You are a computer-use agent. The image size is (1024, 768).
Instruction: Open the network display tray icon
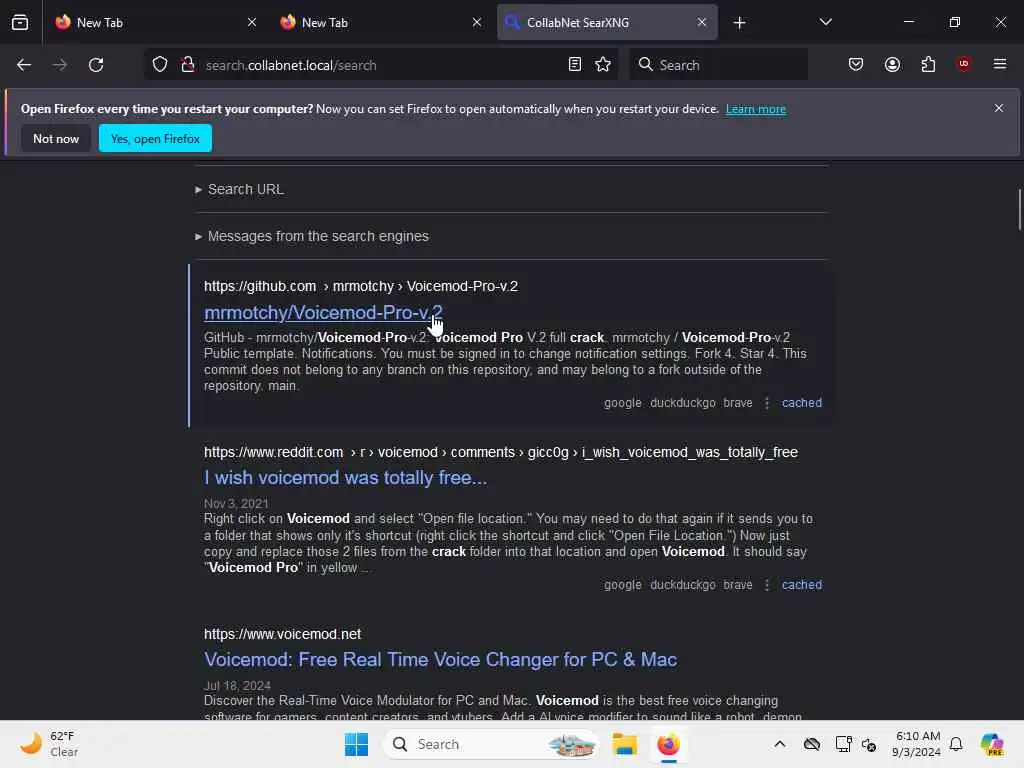click(843, 744)
